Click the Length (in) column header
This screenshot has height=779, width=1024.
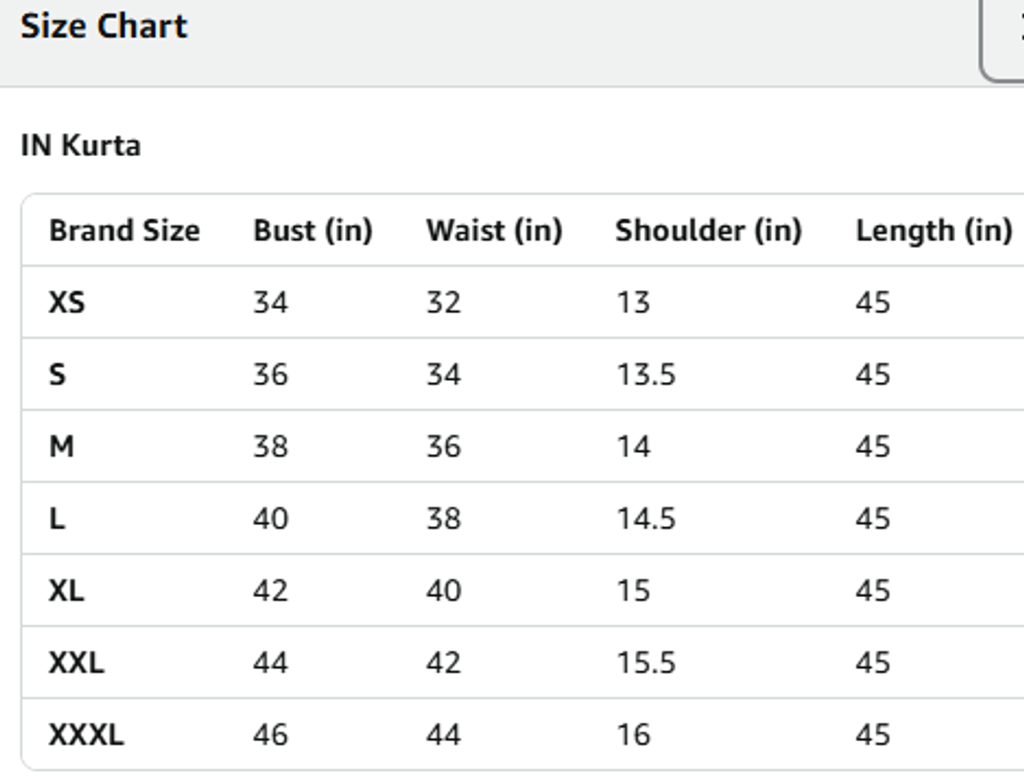pos(934,231)
